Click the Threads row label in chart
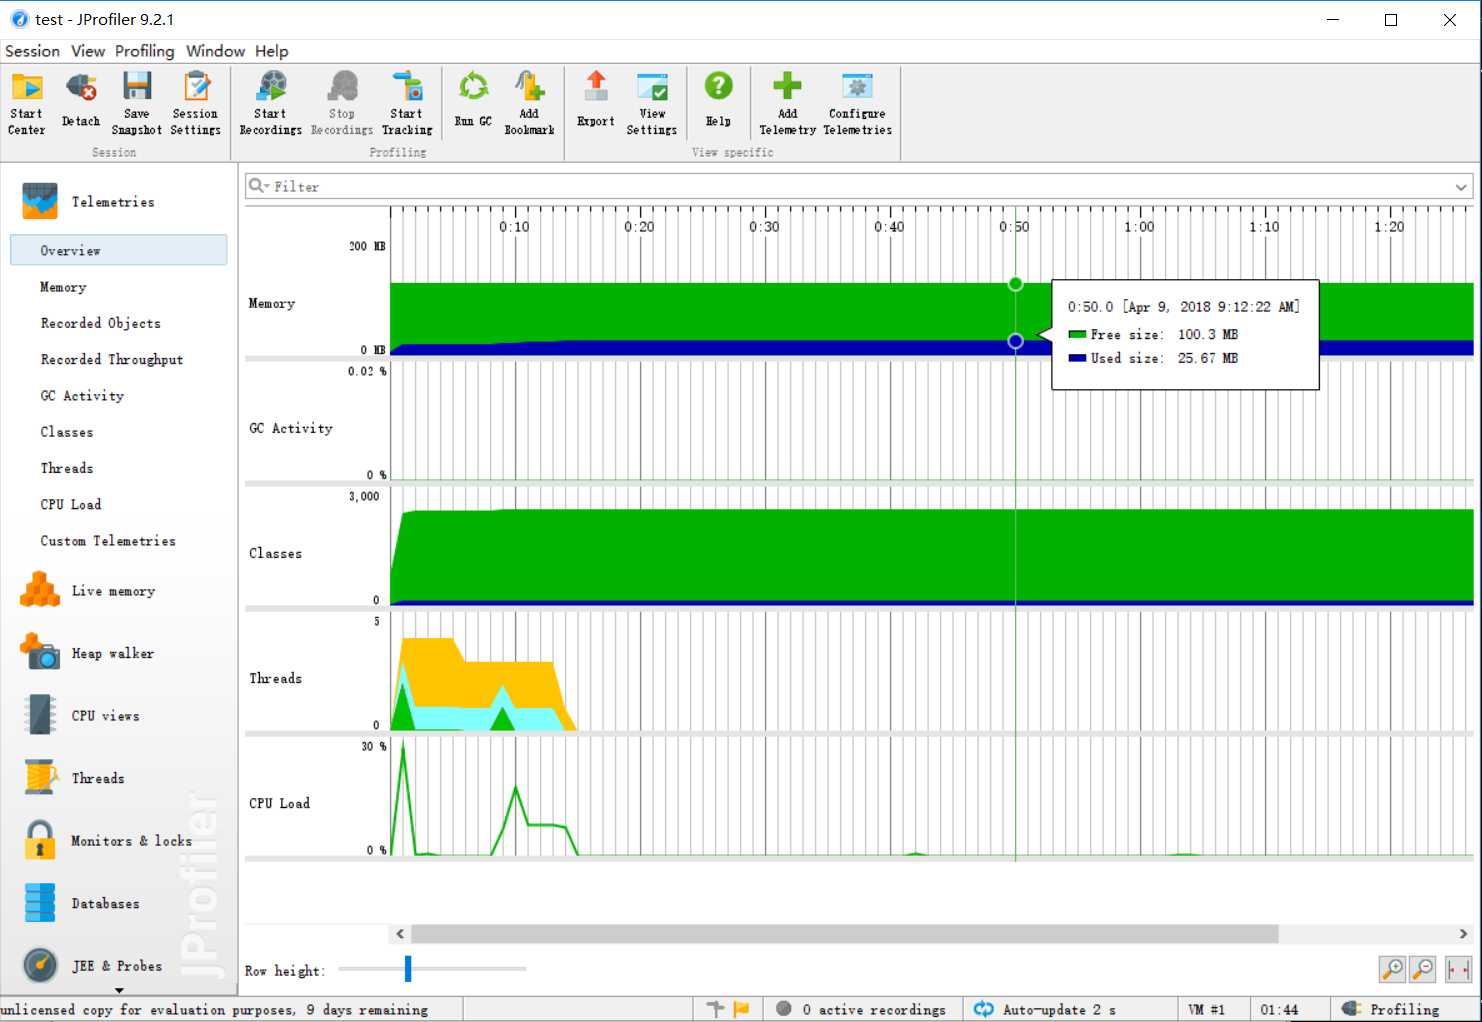The image size is (1482, 1022). (275, 678)
